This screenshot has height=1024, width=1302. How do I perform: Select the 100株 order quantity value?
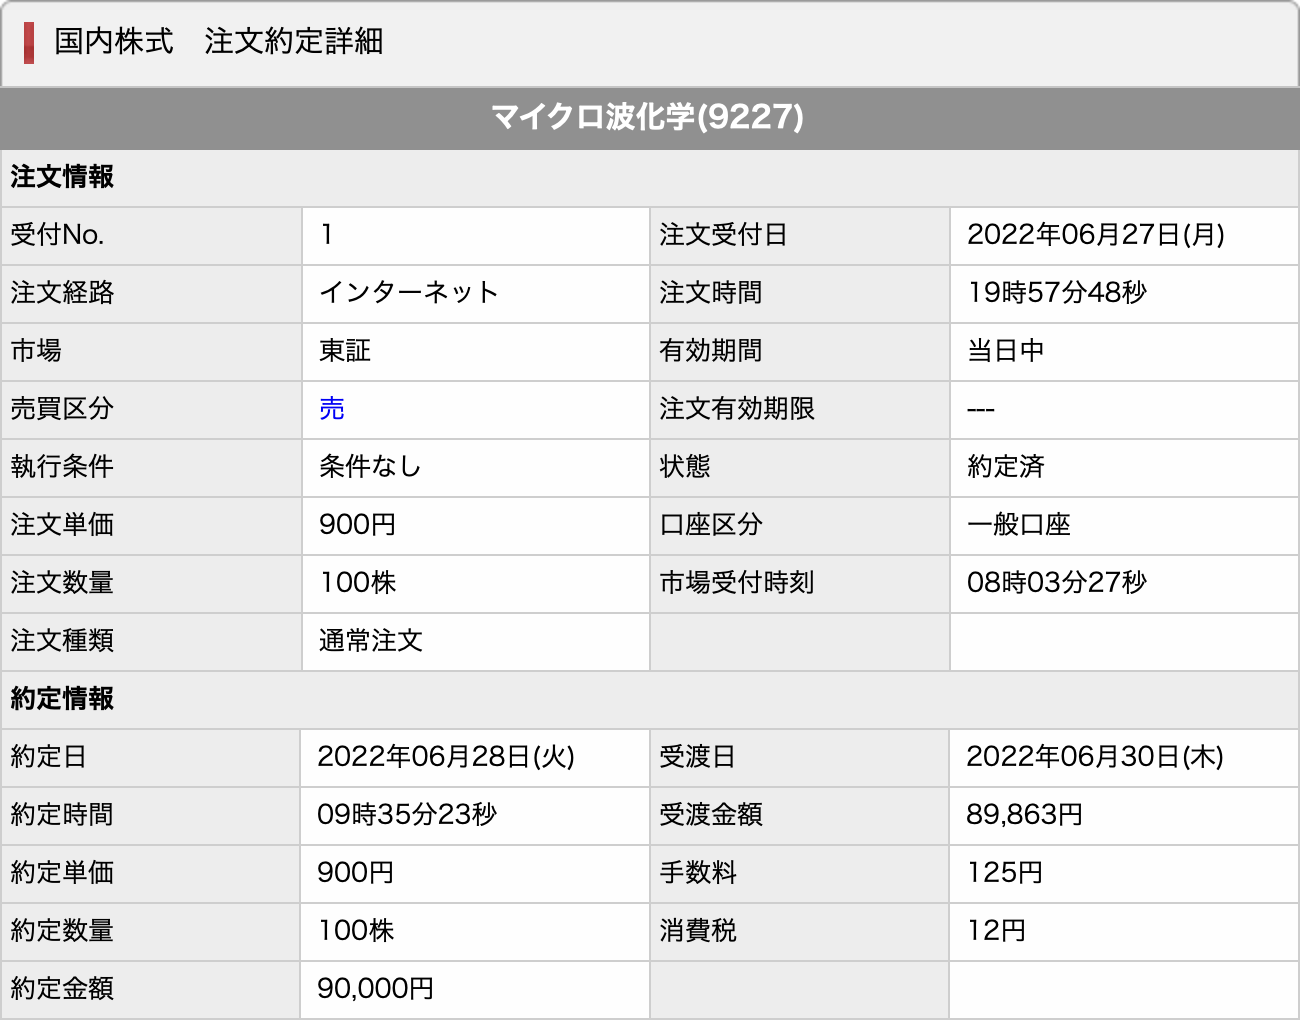(x=358, y=583)
